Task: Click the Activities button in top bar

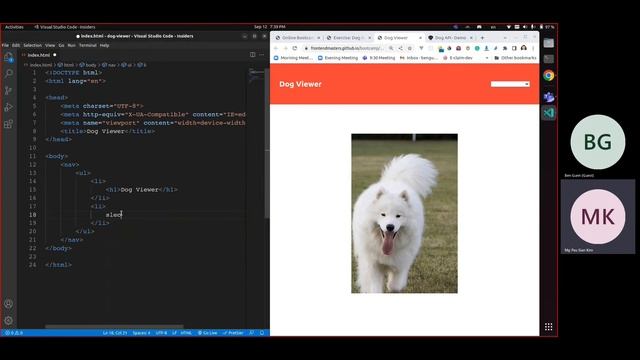Action: coord(14,27)
